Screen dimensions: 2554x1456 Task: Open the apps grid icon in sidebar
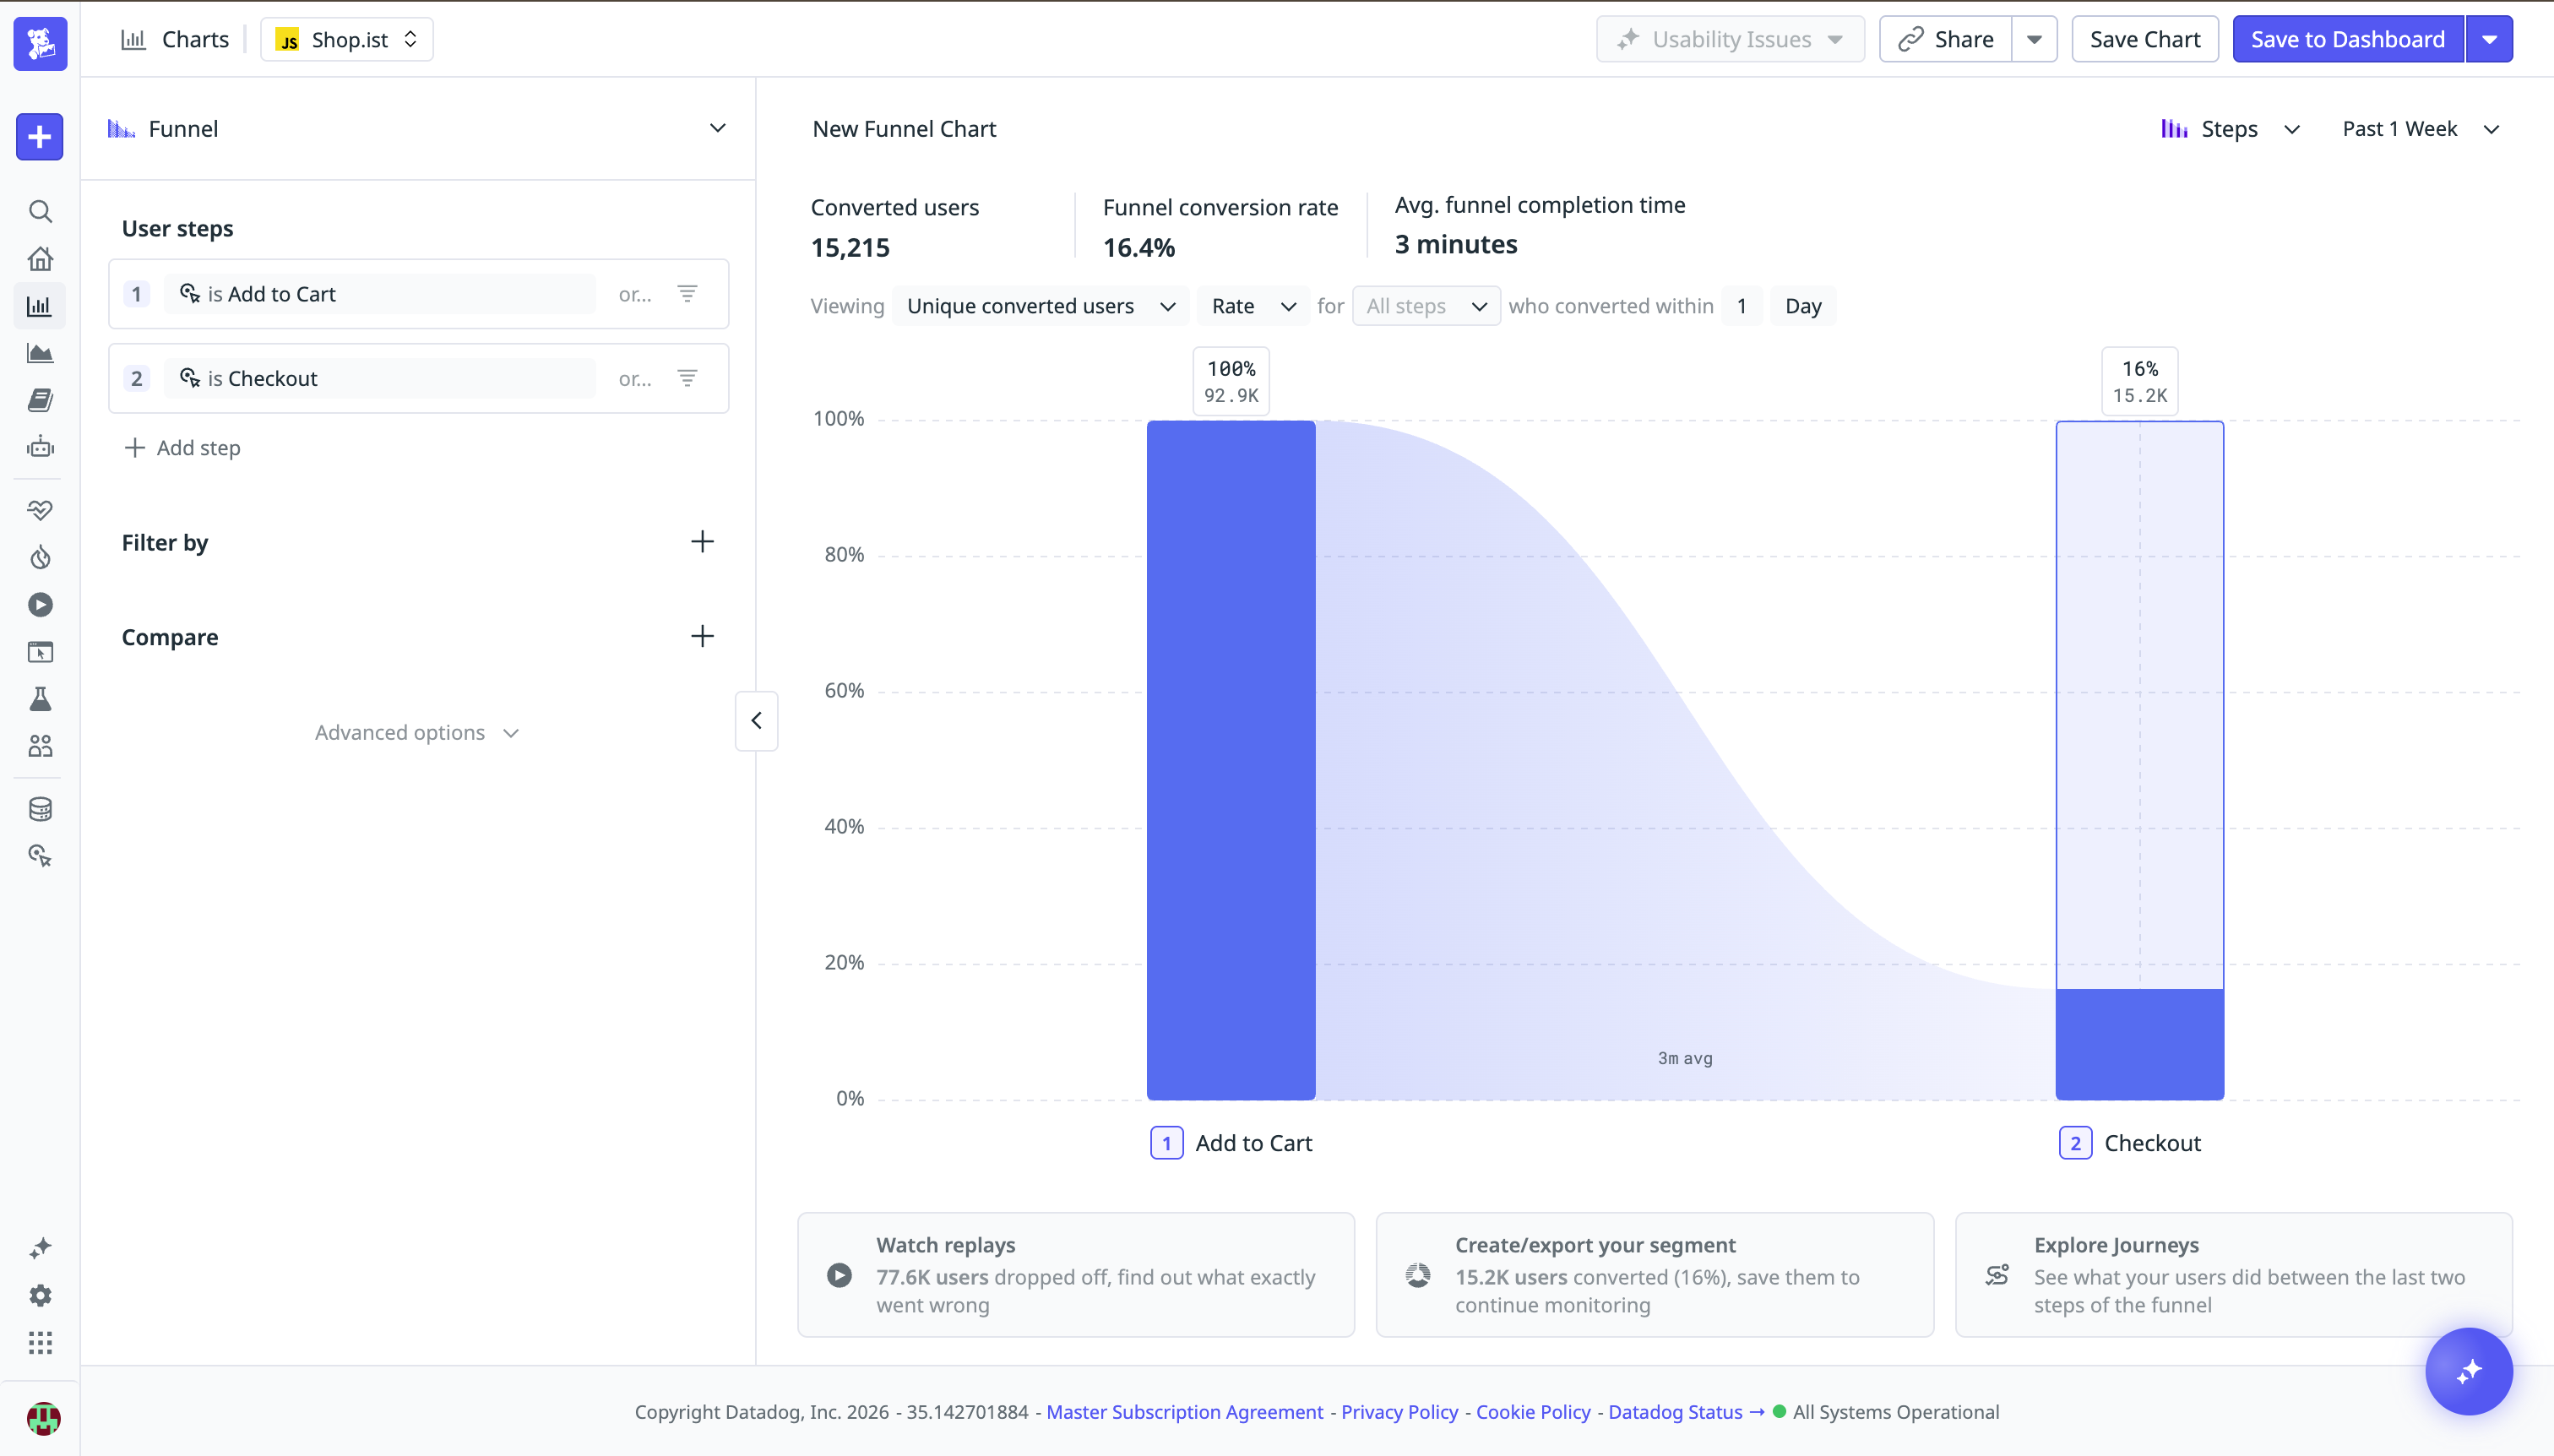40,1343
